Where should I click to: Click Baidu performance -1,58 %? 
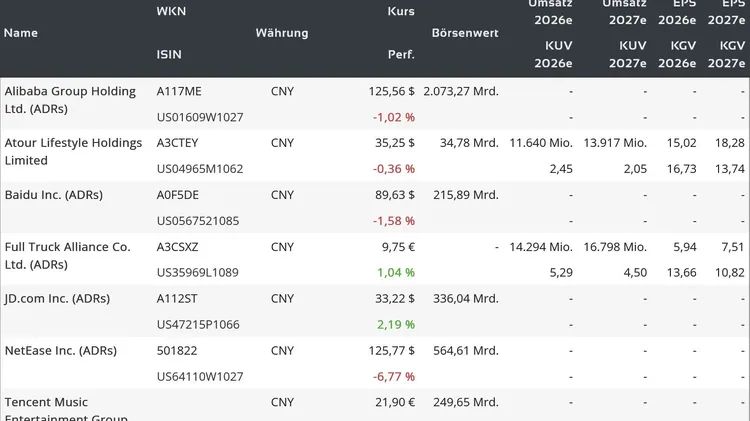tap(394, 221)
